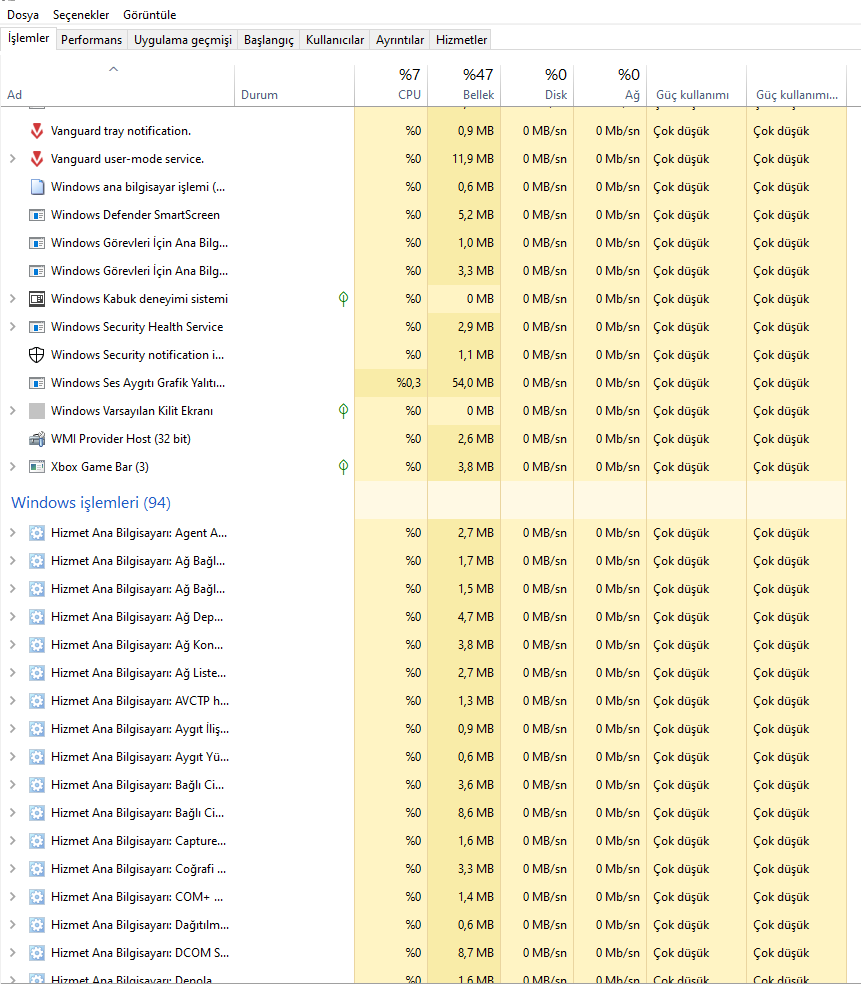
Task: Select the Windows işlemleri (94) group heading
Action: (x=91, y=503)
